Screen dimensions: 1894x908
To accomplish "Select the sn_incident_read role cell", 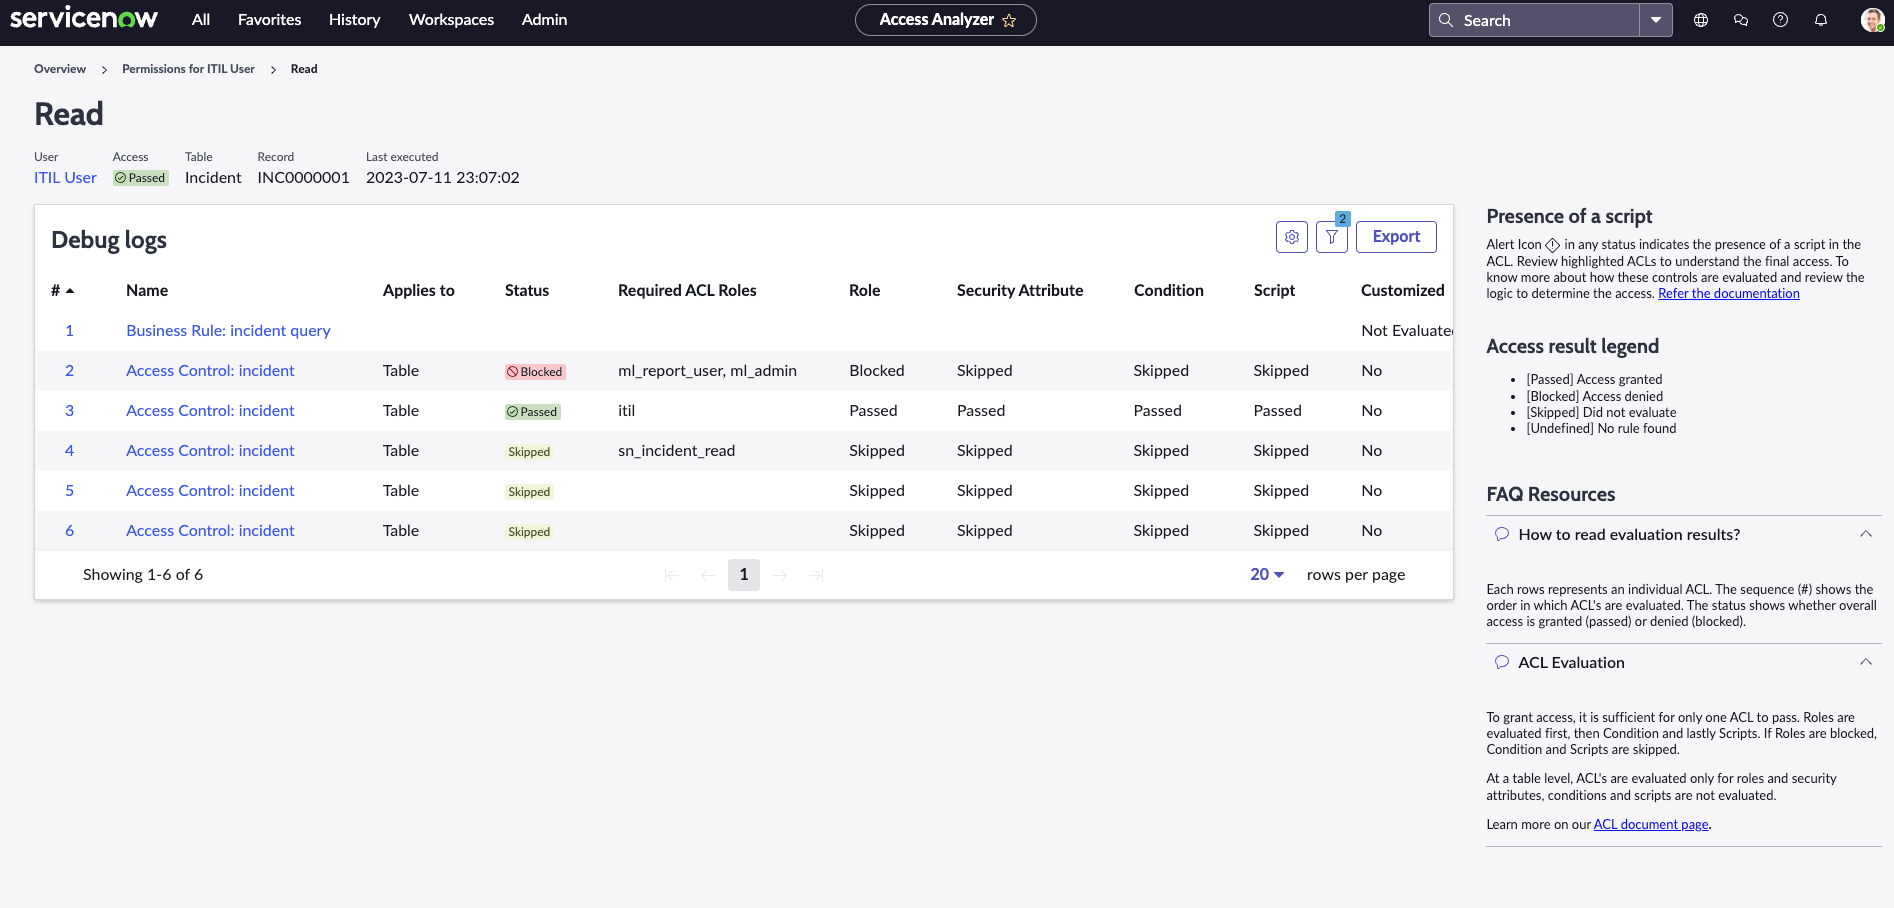I will tap(676, 451).
